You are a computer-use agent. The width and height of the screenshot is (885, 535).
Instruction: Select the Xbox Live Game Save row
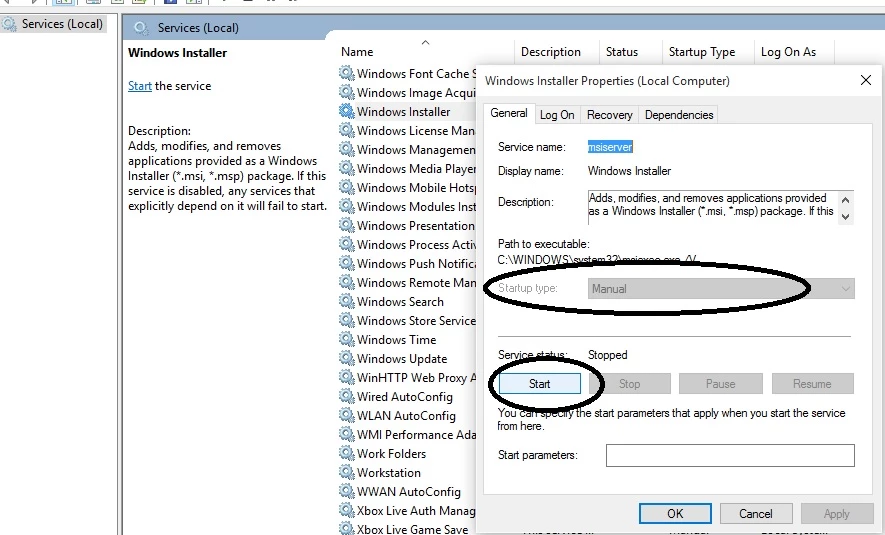click(412, 528)
